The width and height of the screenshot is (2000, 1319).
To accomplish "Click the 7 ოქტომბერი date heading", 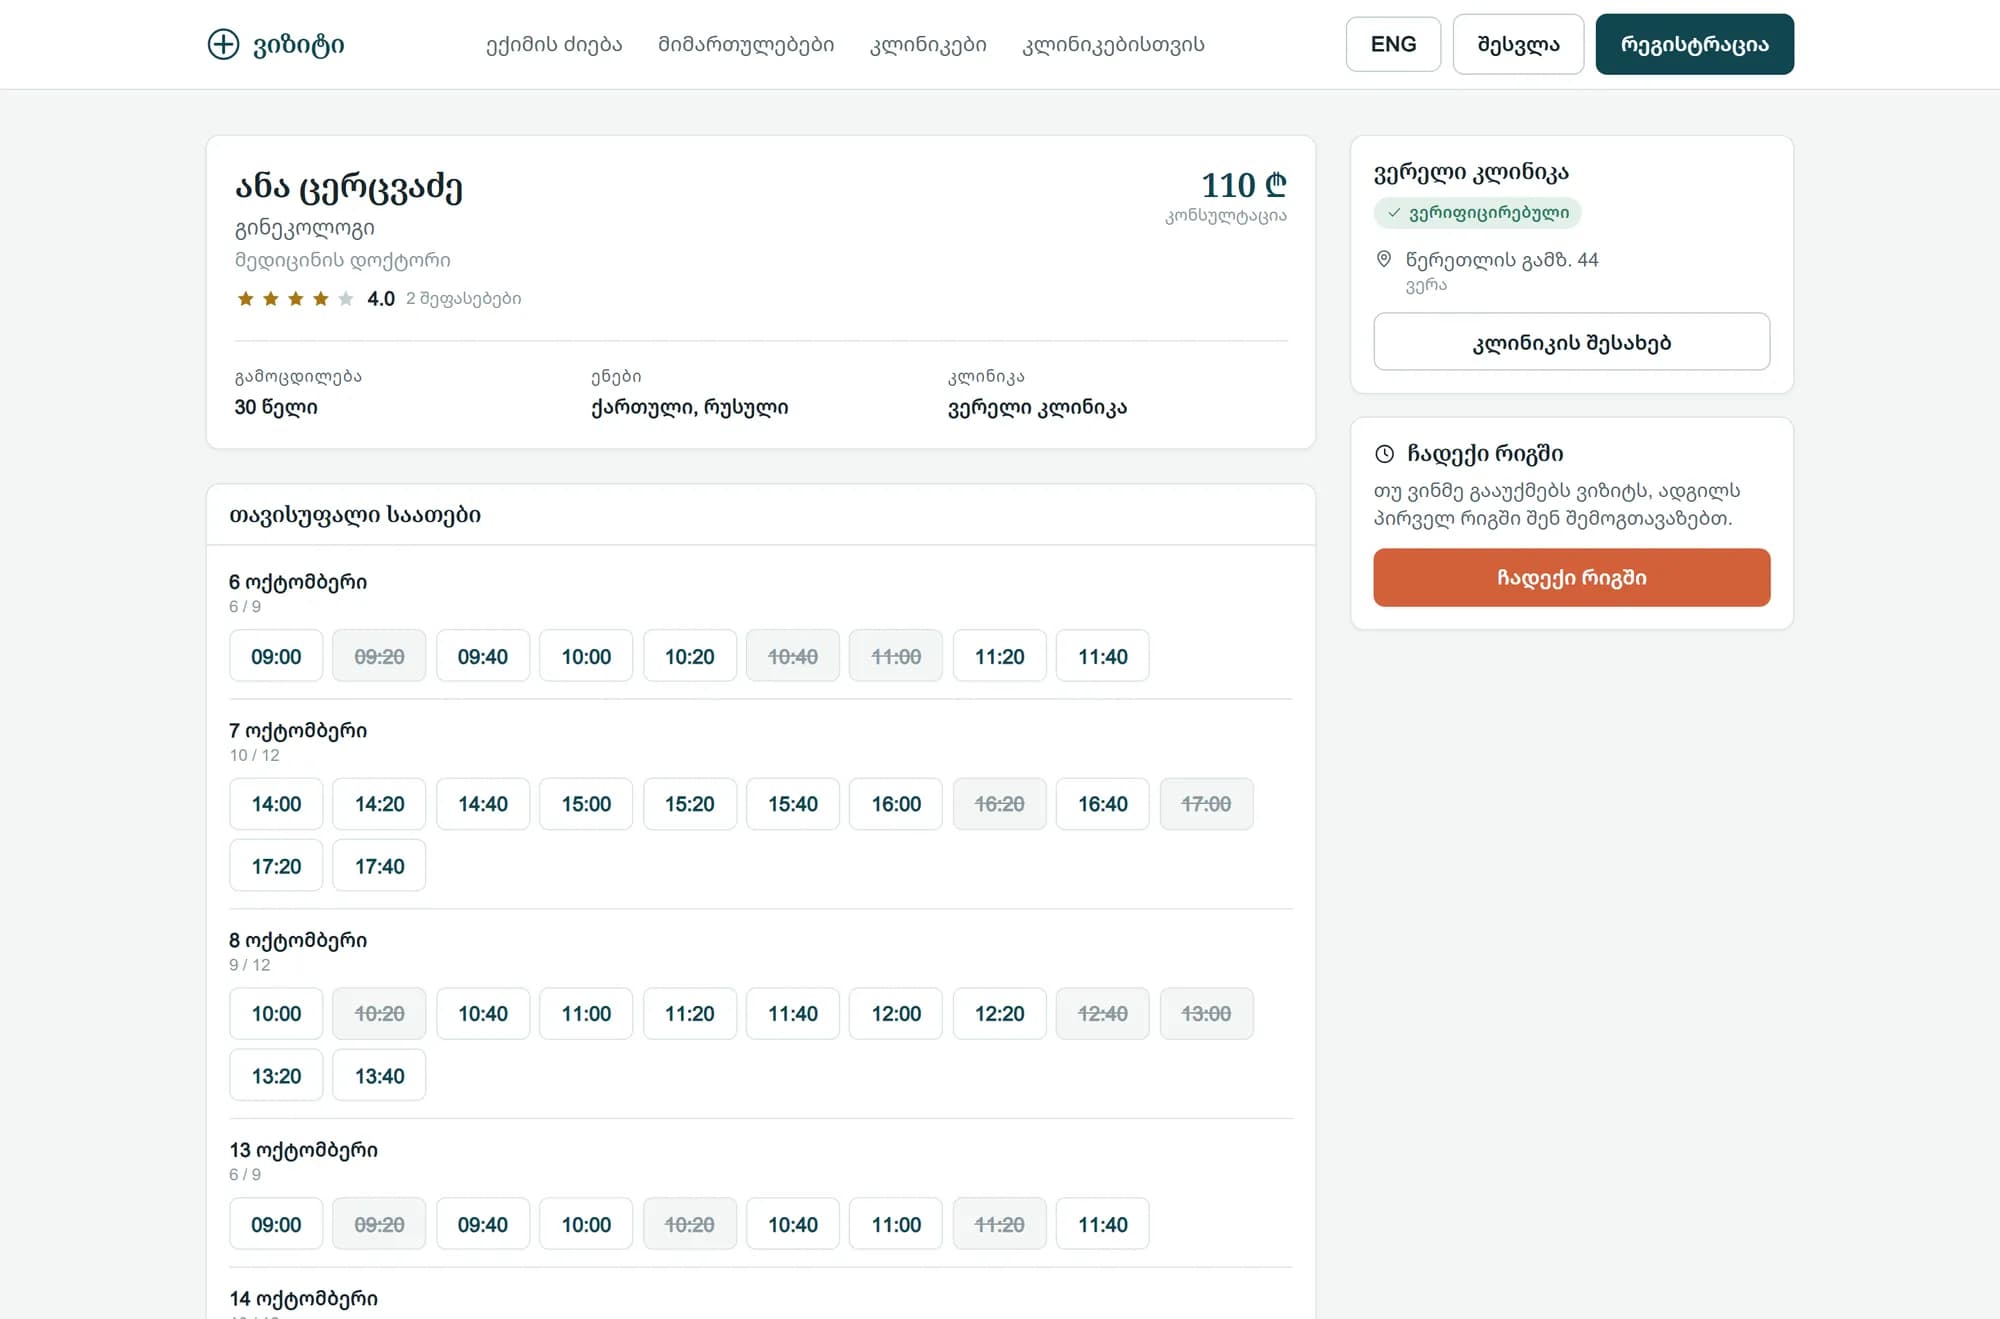I will (298, 731).
